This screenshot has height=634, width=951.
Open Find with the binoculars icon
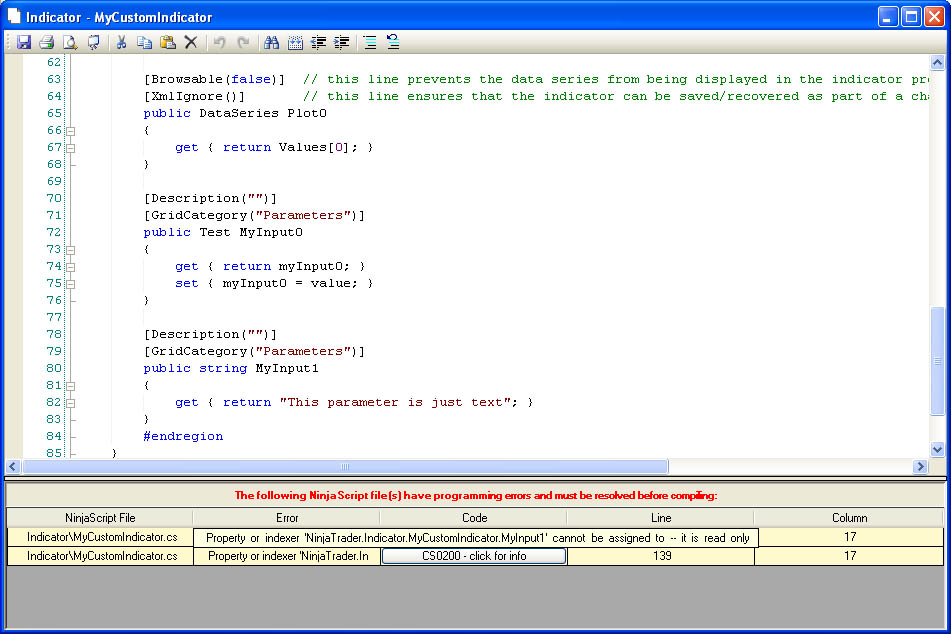click(271, 43)
